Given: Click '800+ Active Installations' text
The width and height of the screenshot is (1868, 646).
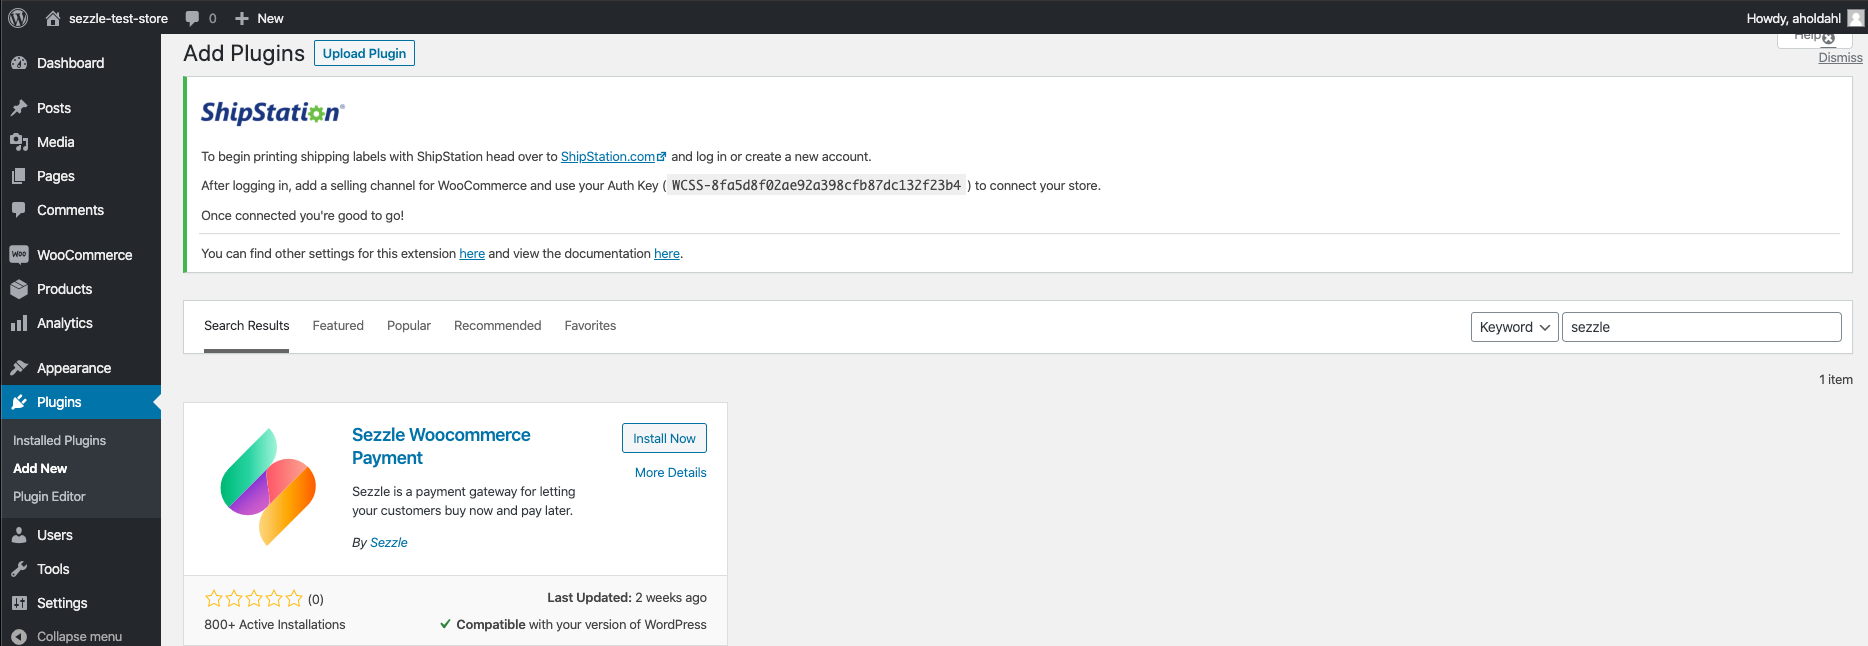Looking at the screenshot, I should [275, 625].
